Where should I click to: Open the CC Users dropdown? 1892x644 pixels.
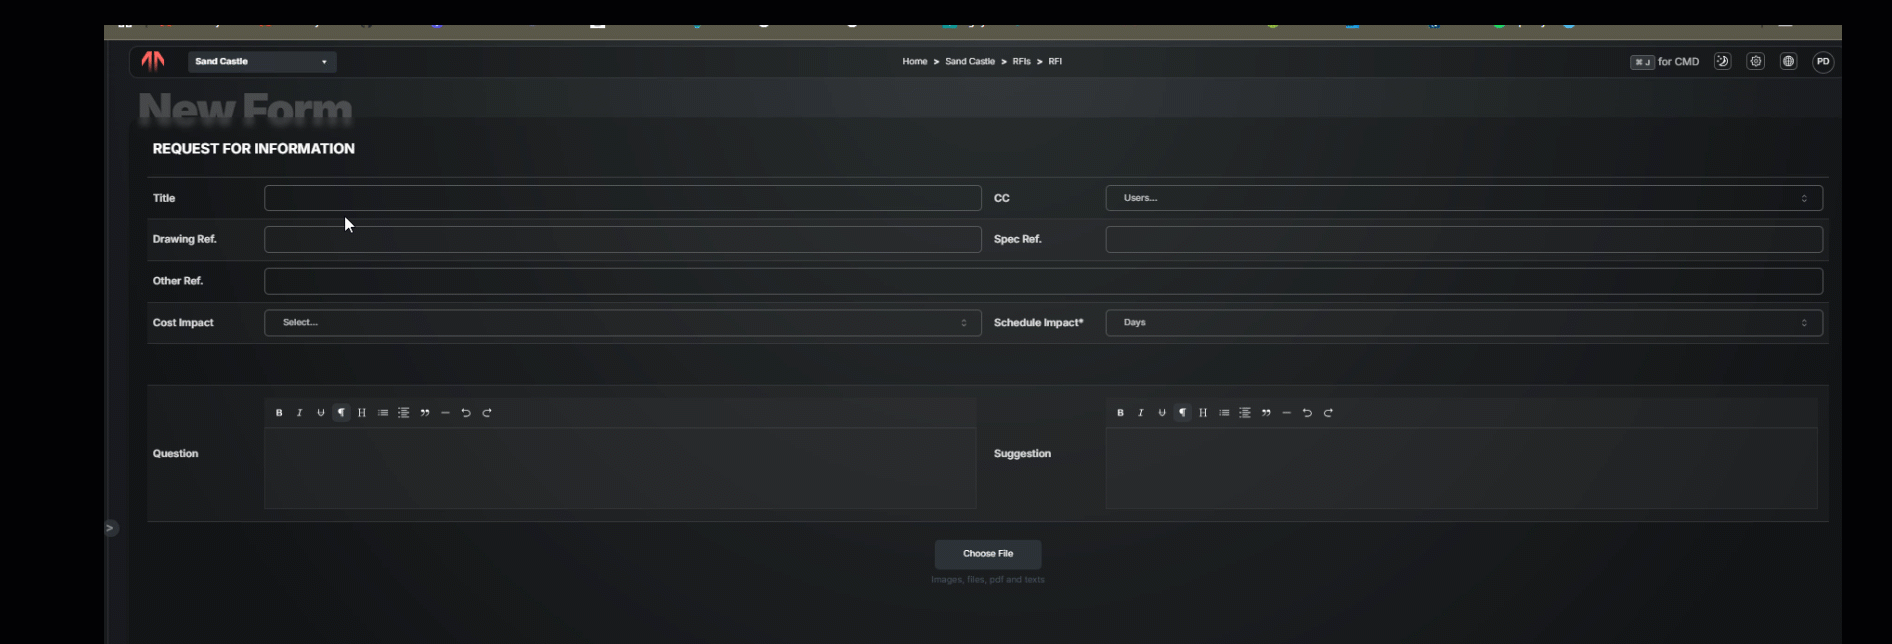[x=1463, y=198]
